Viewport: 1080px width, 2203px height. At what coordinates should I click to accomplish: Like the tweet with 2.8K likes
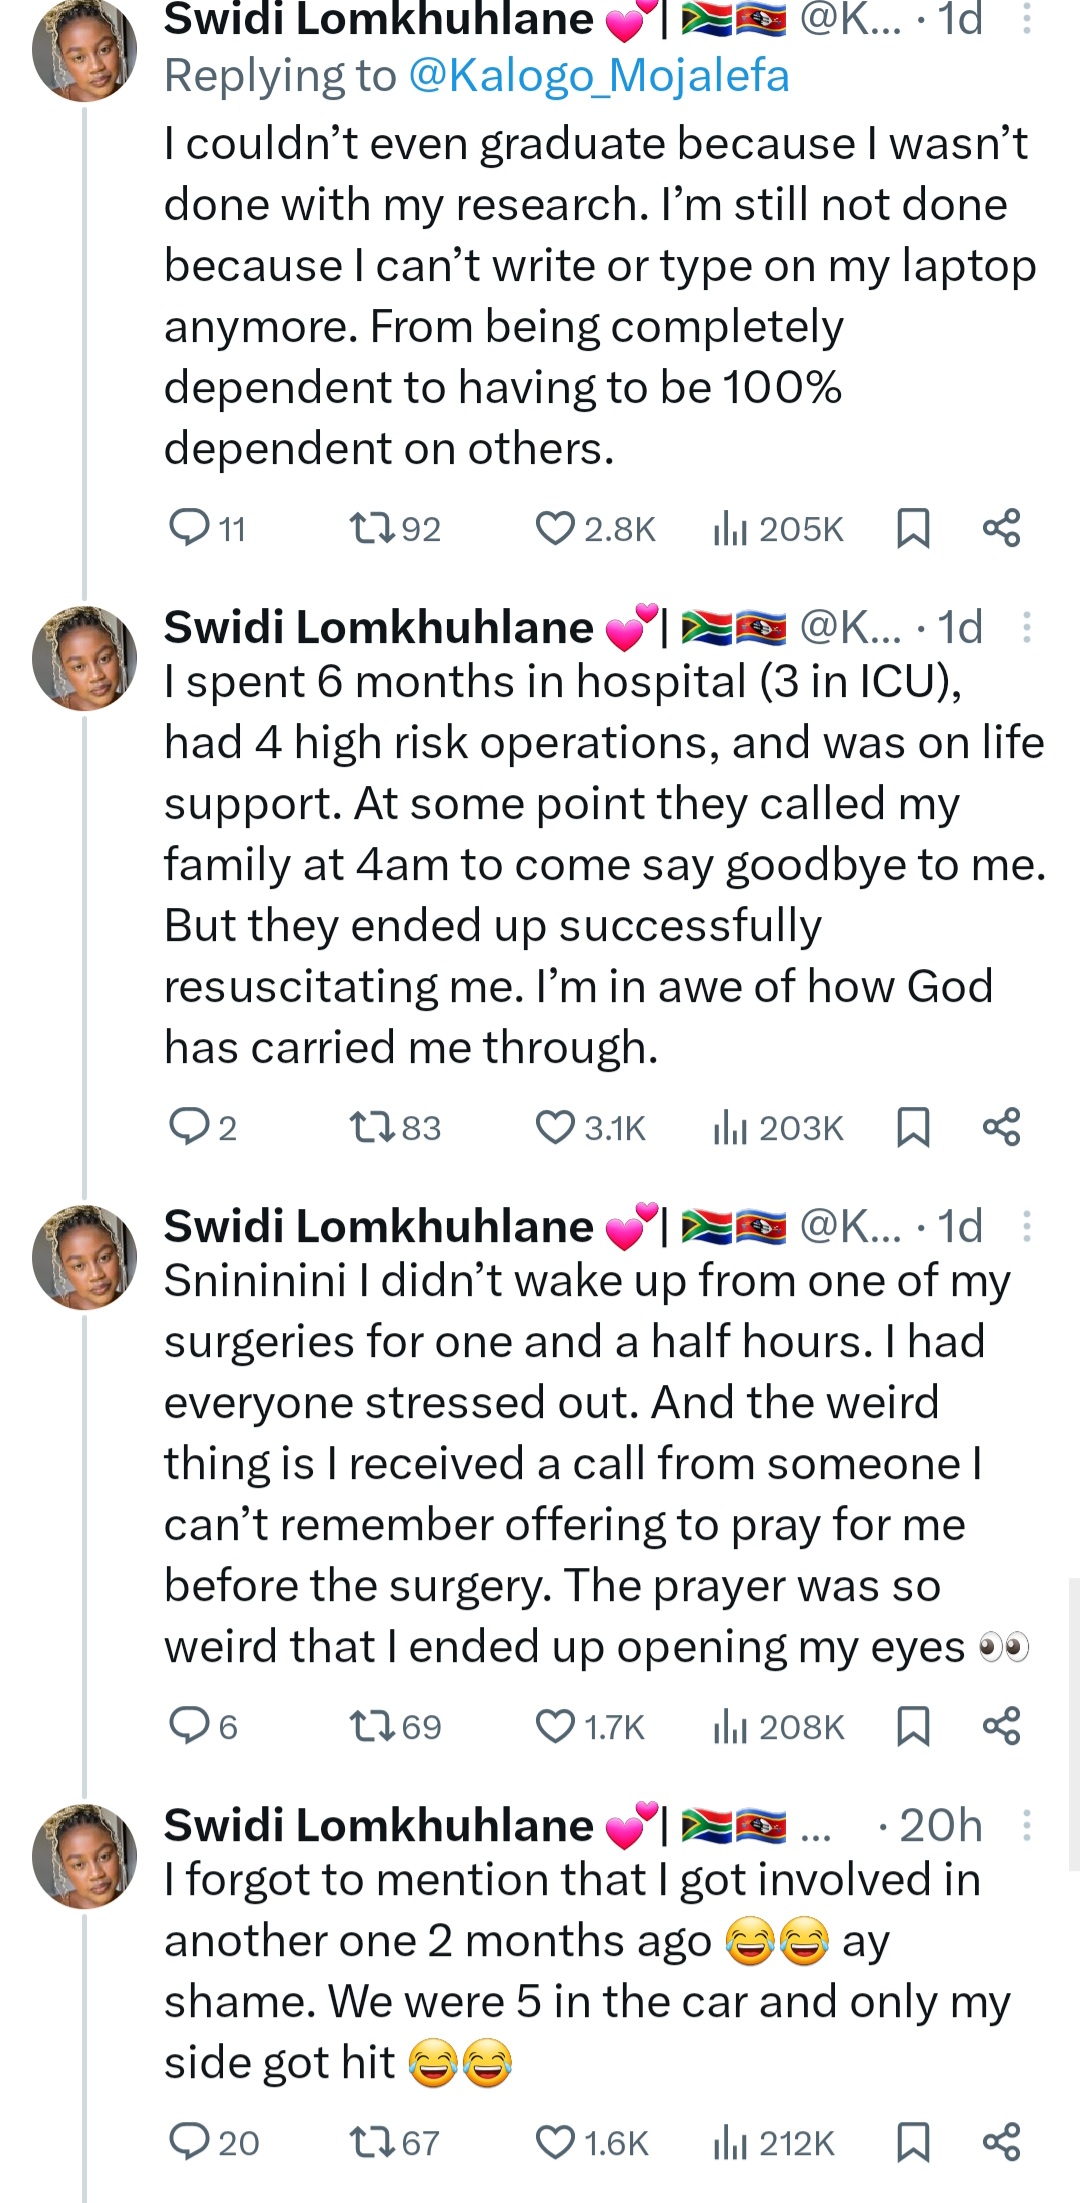click(x=555, y=527)
